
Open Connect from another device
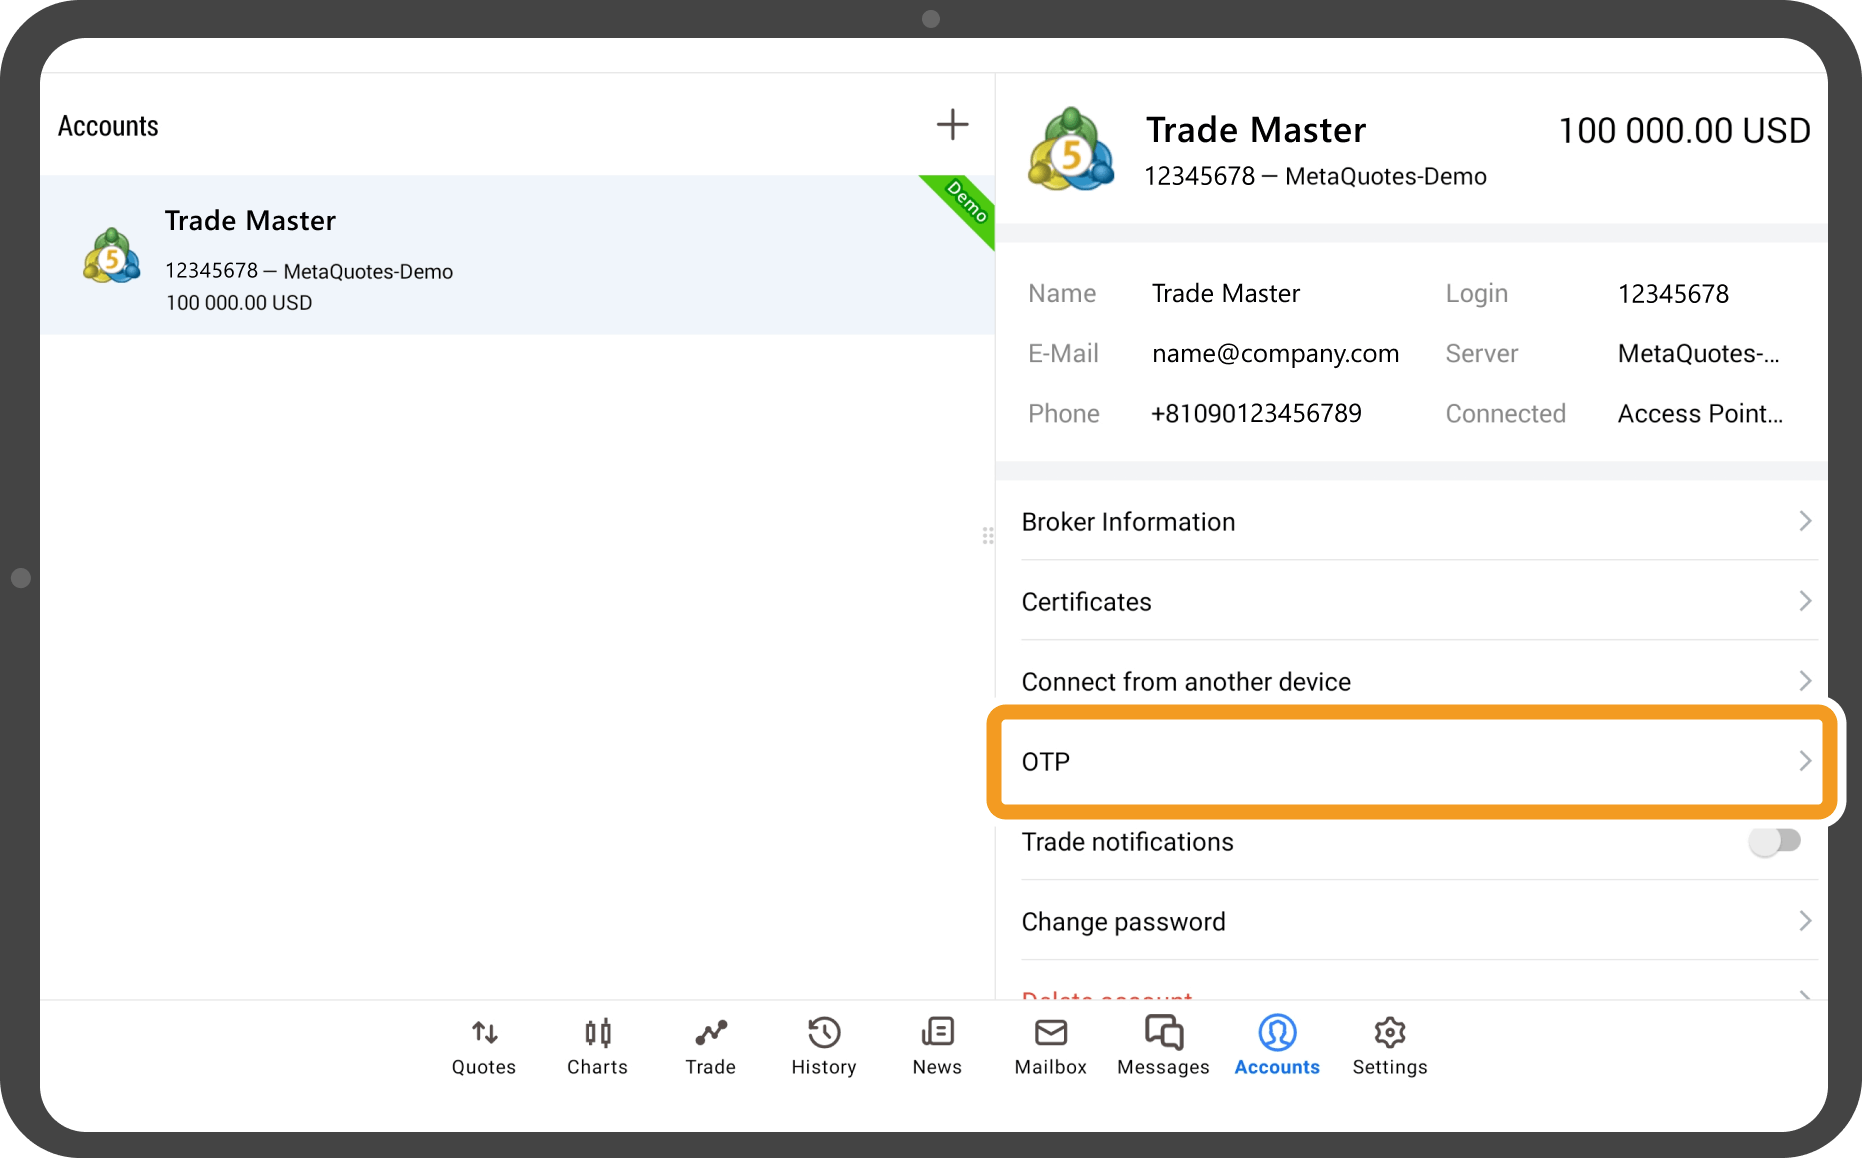point(1411,682)
